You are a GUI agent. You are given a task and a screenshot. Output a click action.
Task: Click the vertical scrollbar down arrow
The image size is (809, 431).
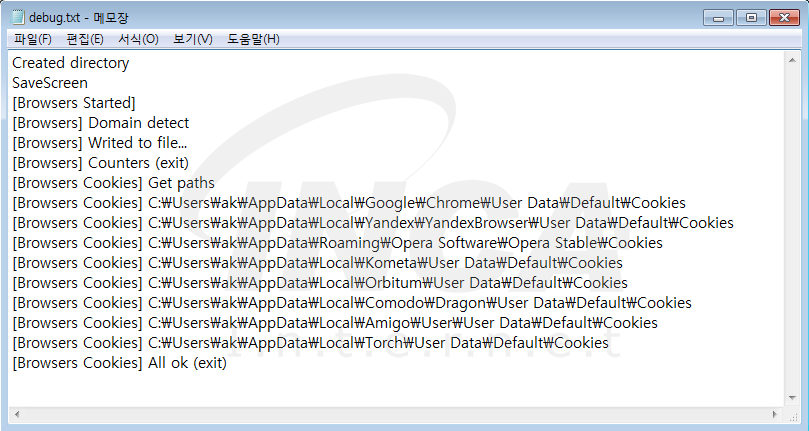pyautogui.click(x=792, y=398)
